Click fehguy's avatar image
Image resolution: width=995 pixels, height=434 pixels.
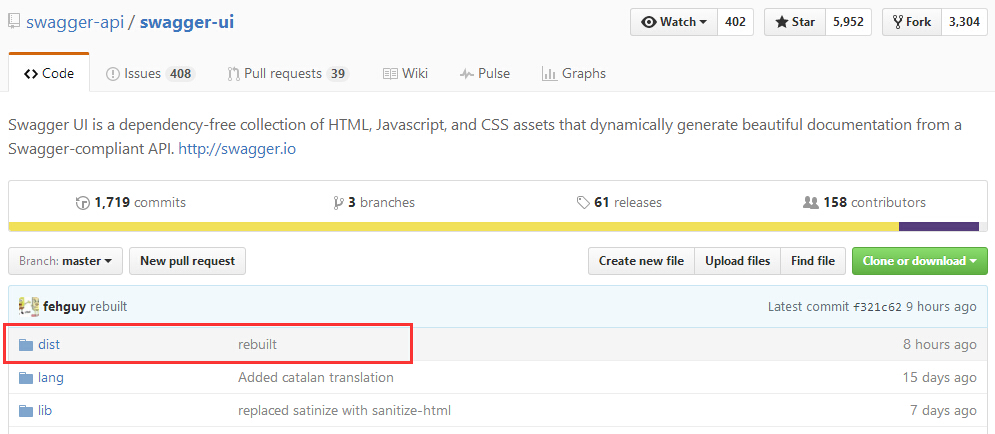[x=28, y=306]
